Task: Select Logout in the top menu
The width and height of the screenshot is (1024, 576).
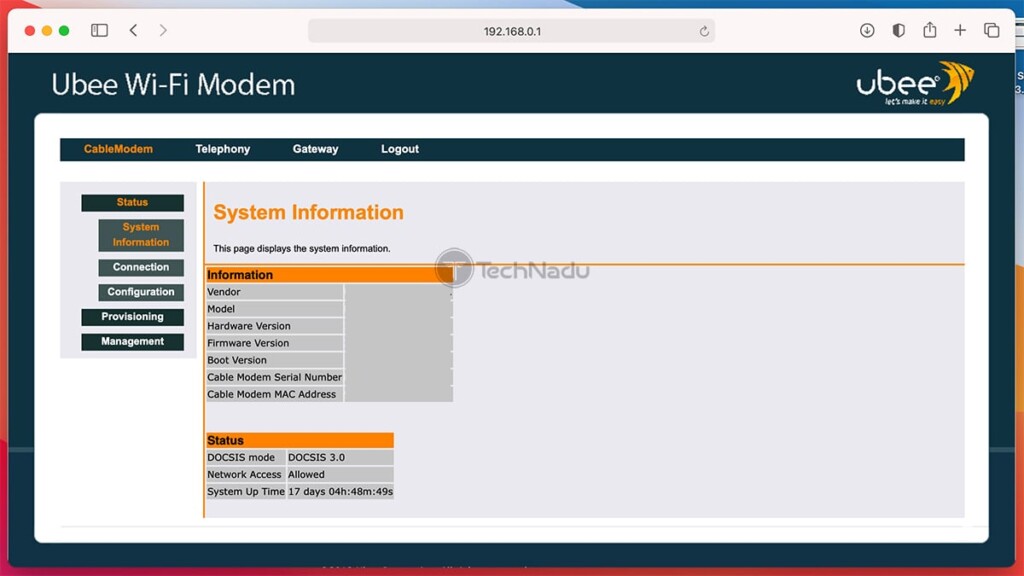Action: (400, 149)
